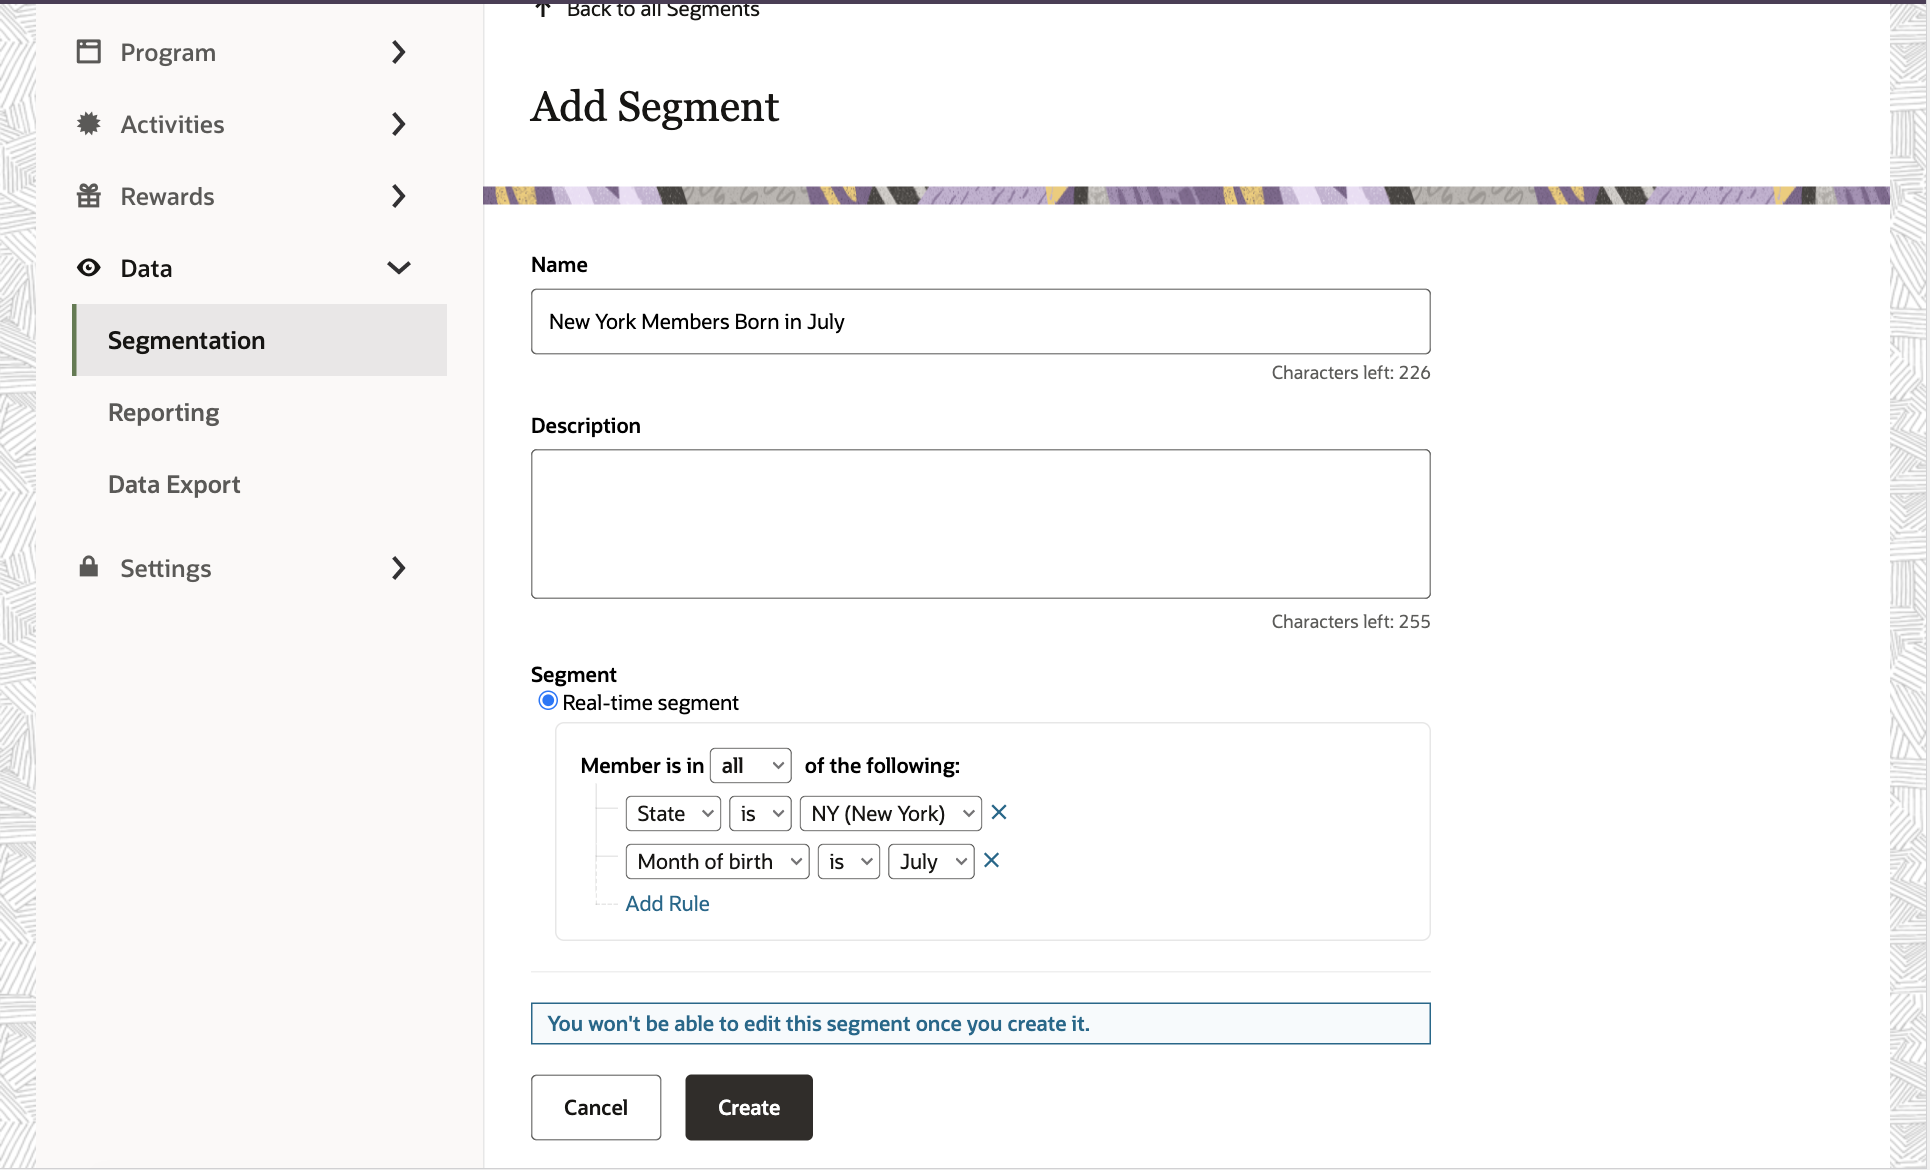Delete the Month of birth rule via its X
Viewport: 1930px width, 1170px height.
pyautogui.click(x=991, y=860)
